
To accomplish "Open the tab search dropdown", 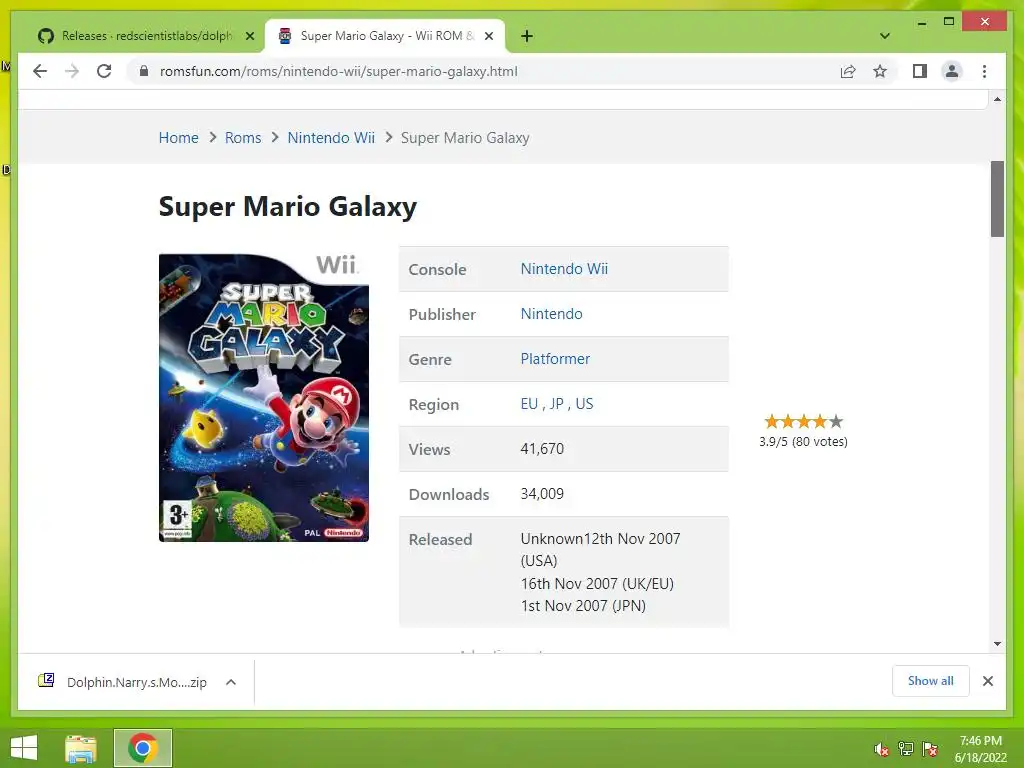I will (x=884, y=36).
